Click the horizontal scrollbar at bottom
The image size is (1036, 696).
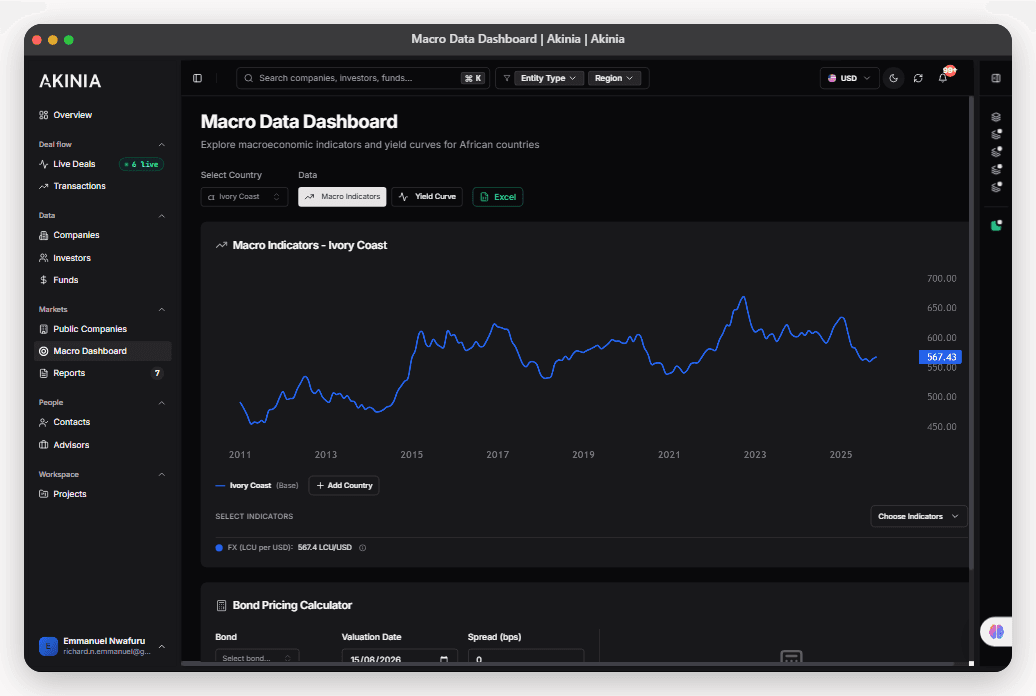click(568, 664)
